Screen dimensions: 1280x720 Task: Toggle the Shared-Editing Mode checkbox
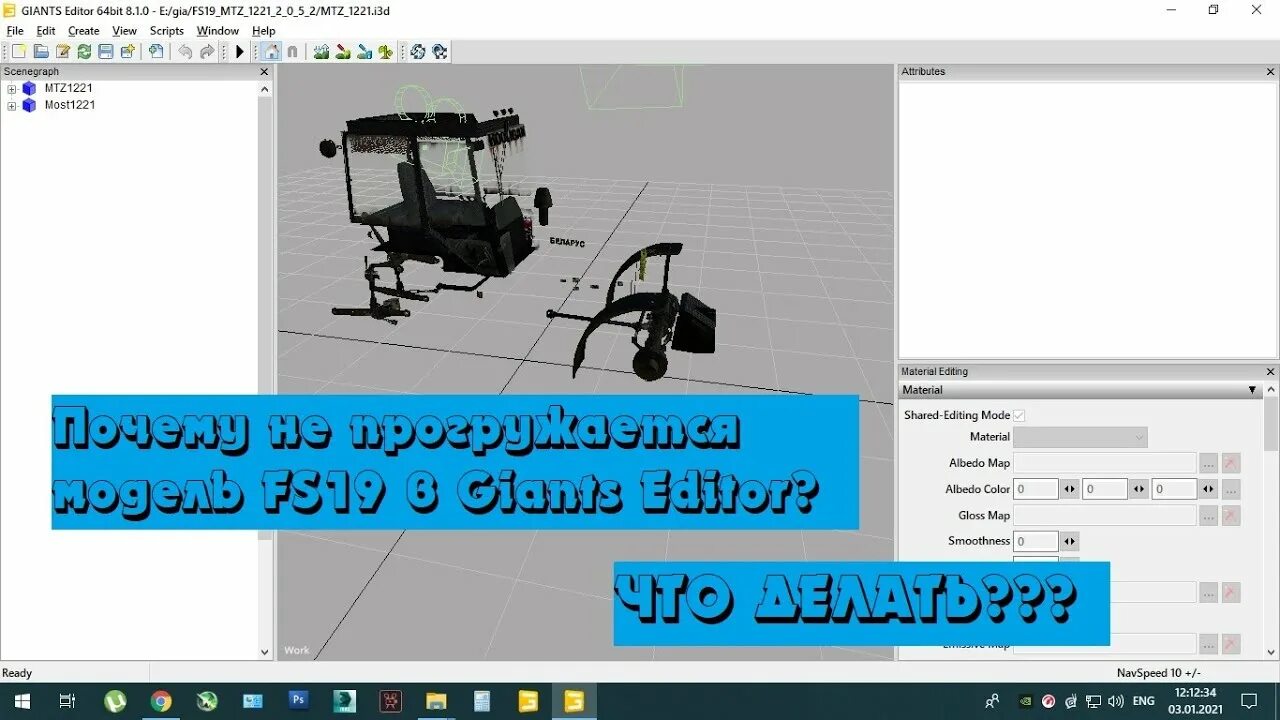1019,415
